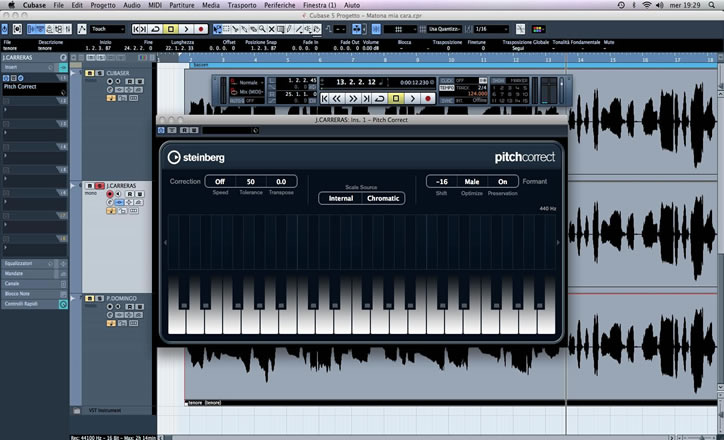This screenshot has height=440, width=724.
Task: Toggle the CLICK metronome button in Transport
Action: coord(446,81)
